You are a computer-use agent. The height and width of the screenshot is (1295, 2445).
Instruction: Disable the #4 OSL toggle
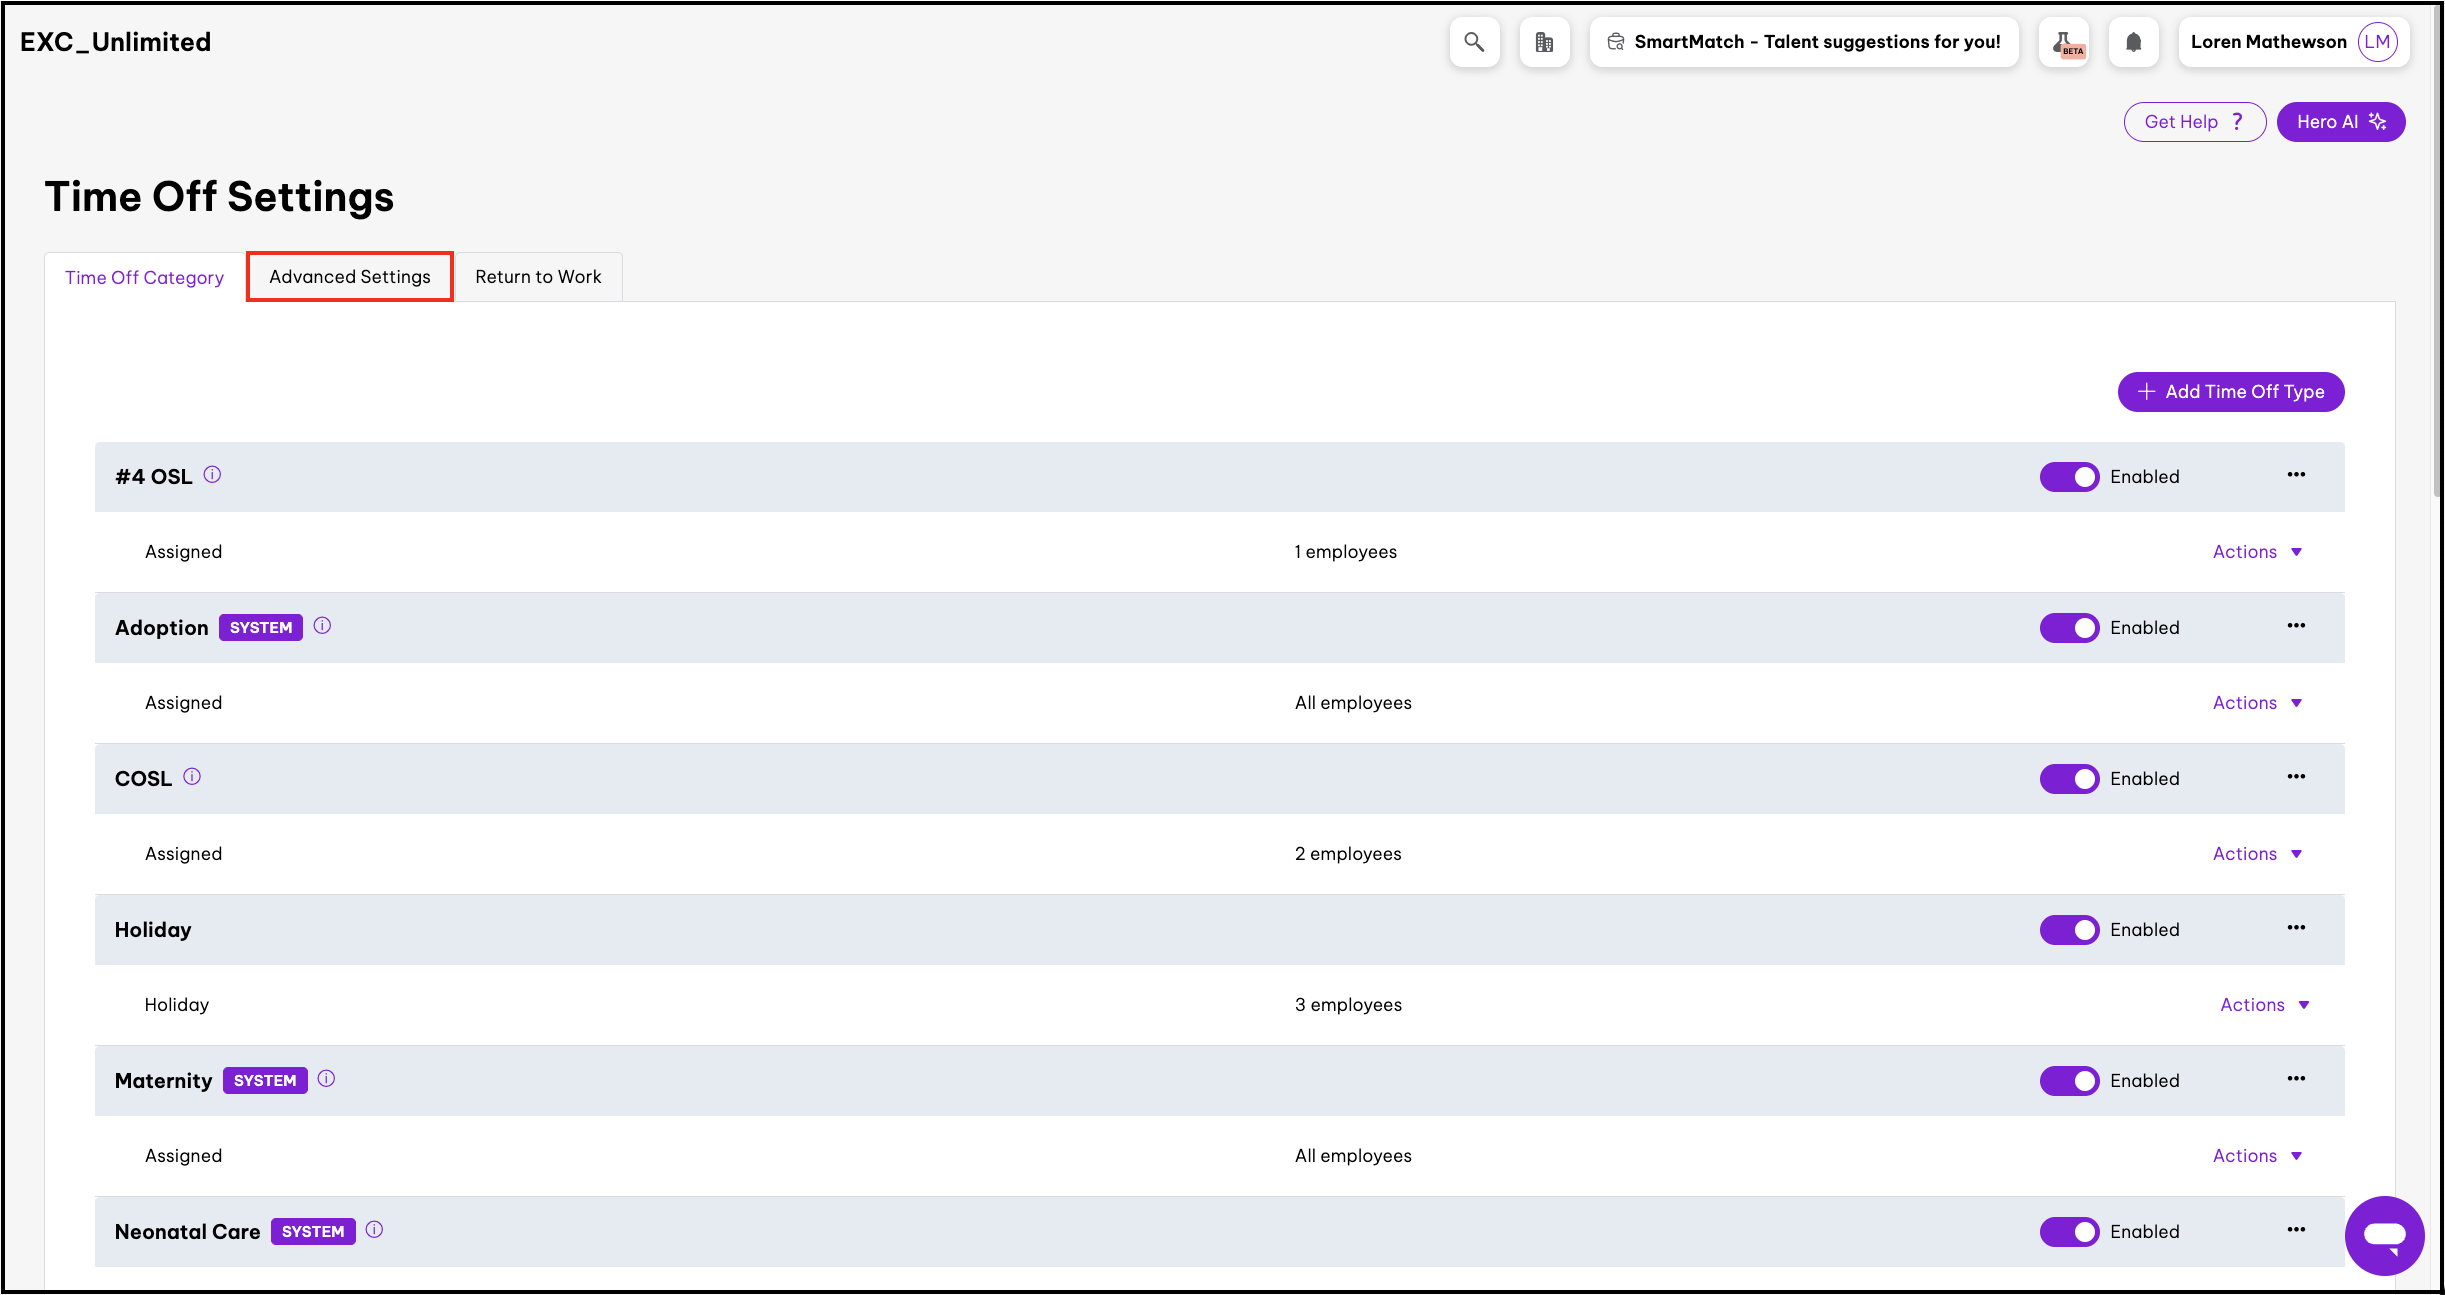coord(2069,477)
